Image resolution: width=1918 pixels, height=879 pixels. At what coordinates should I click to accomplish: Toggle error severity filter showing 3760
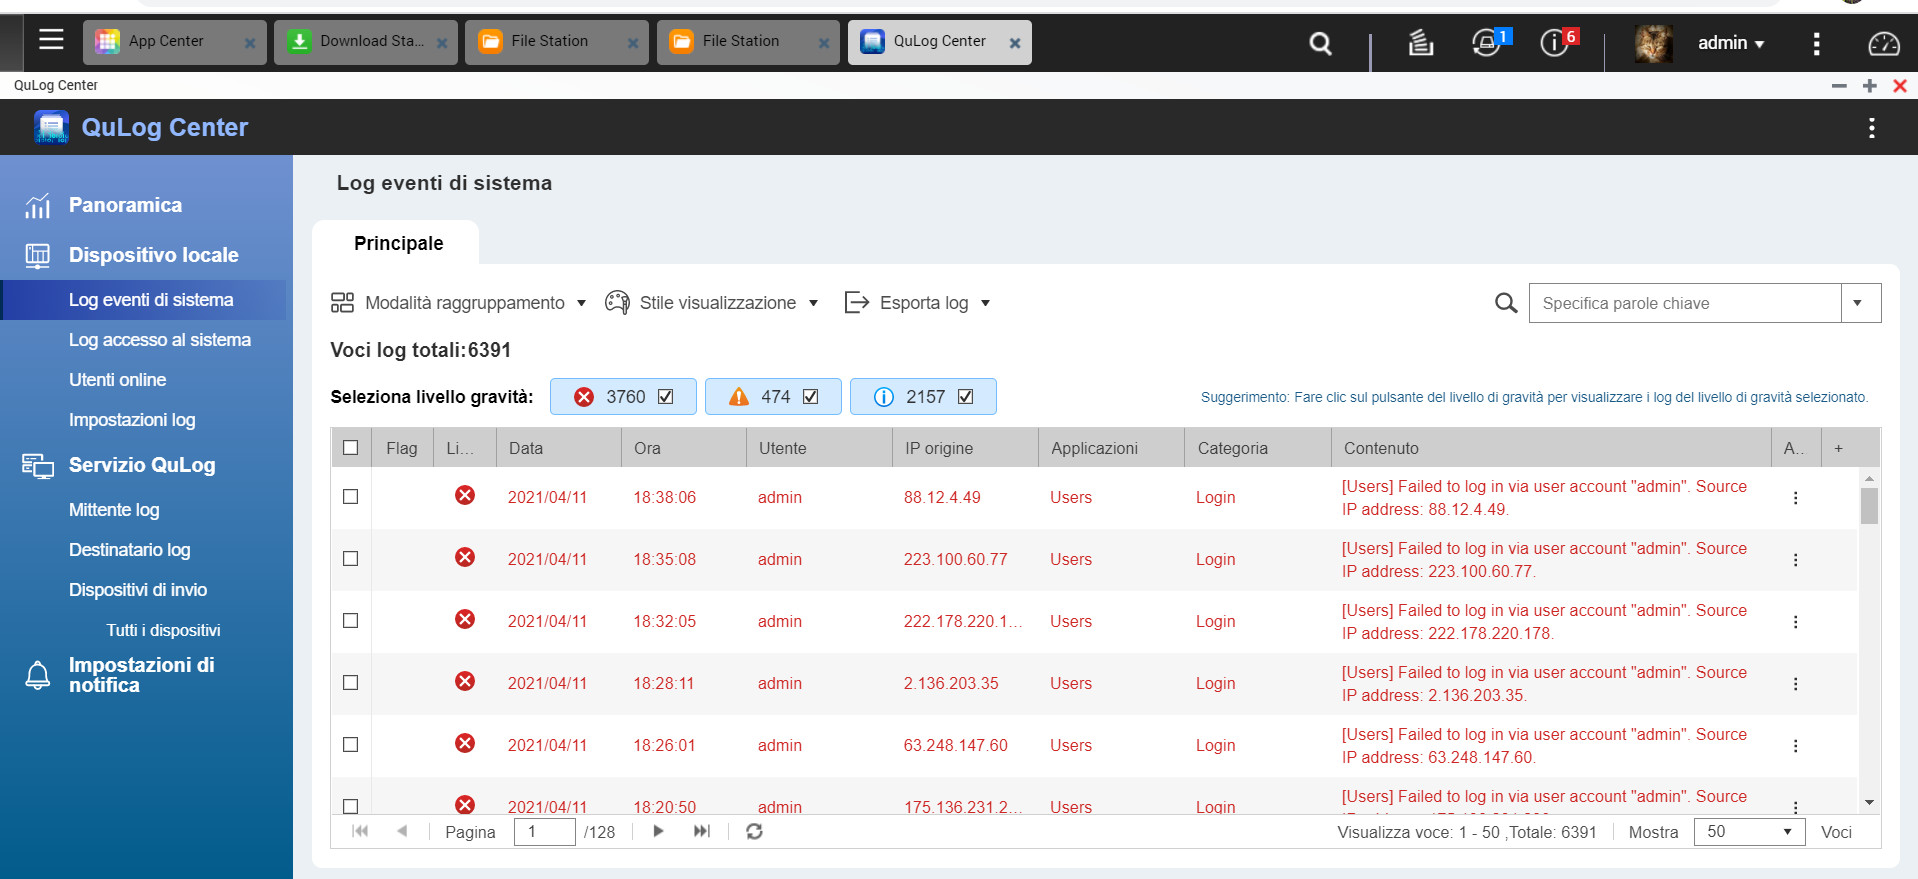pyautogui.click(x=623, y=397)
